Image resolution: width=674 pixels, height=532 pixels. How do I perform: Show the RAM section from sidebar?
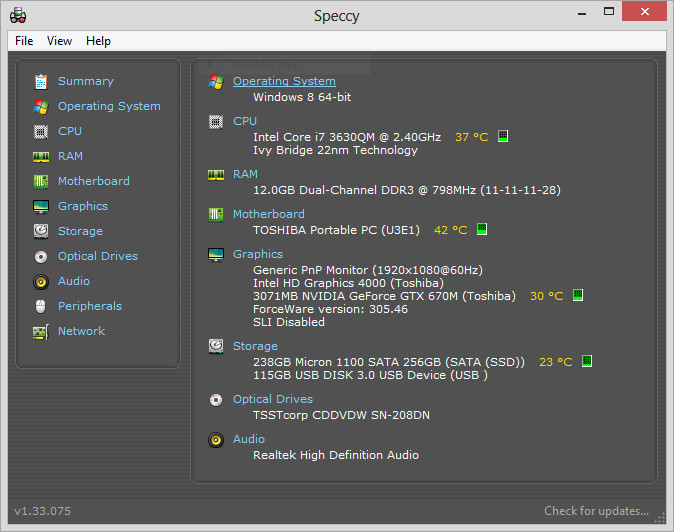(70, 156)
